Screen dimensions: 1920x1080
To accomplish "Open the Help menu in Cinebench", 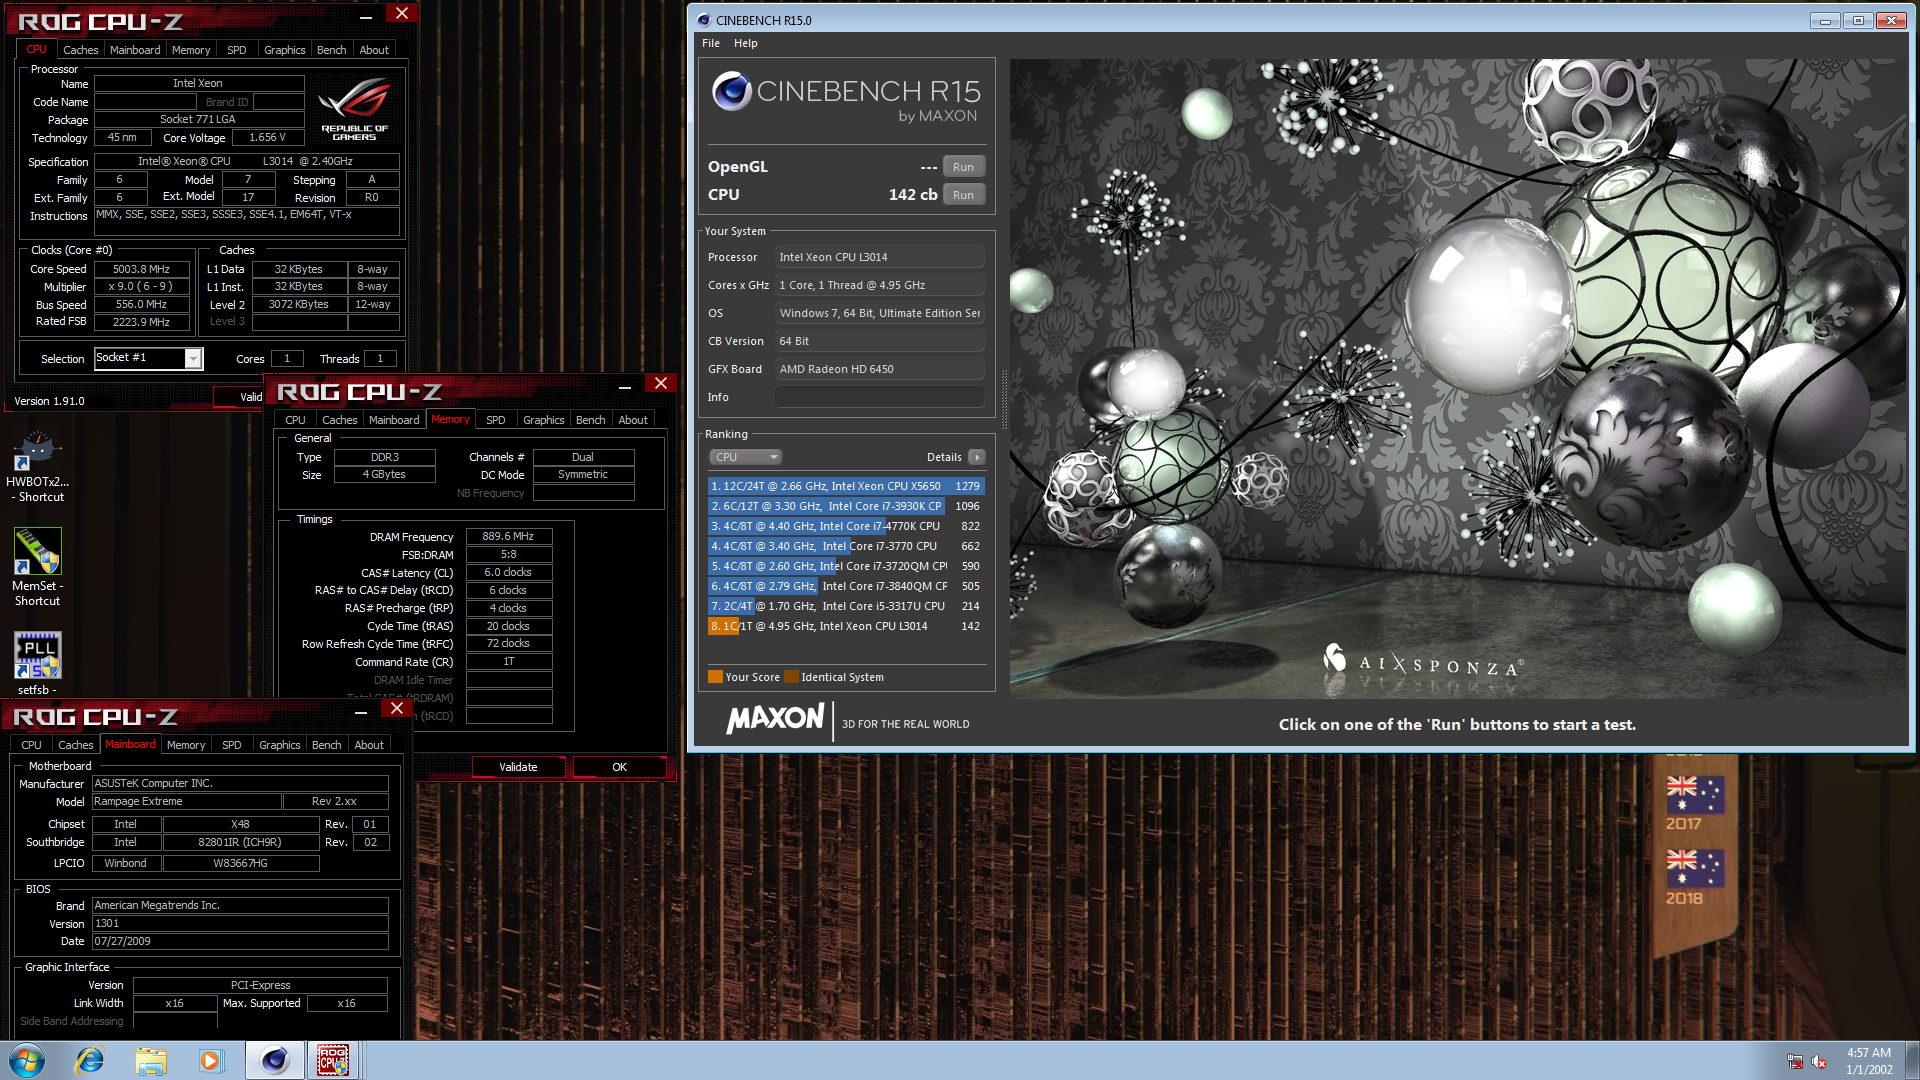I will 745,43.
